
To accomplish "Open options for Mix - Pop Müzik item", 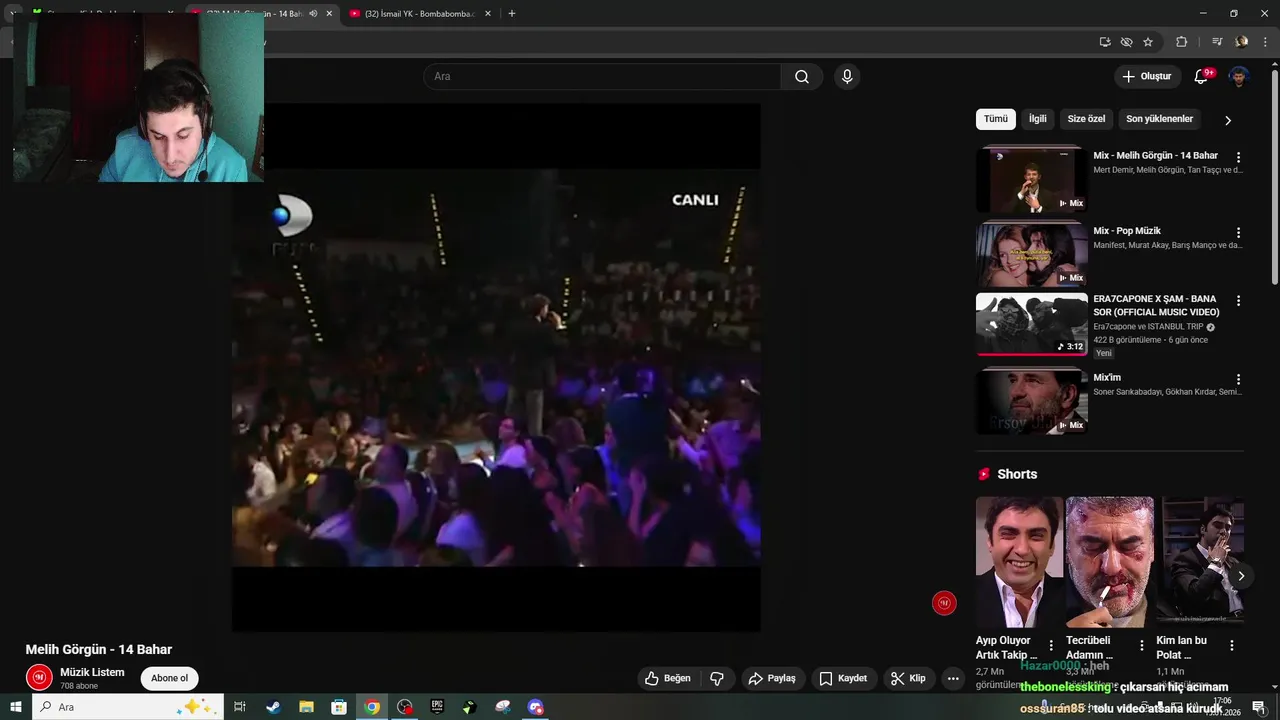I will 1238,232.
